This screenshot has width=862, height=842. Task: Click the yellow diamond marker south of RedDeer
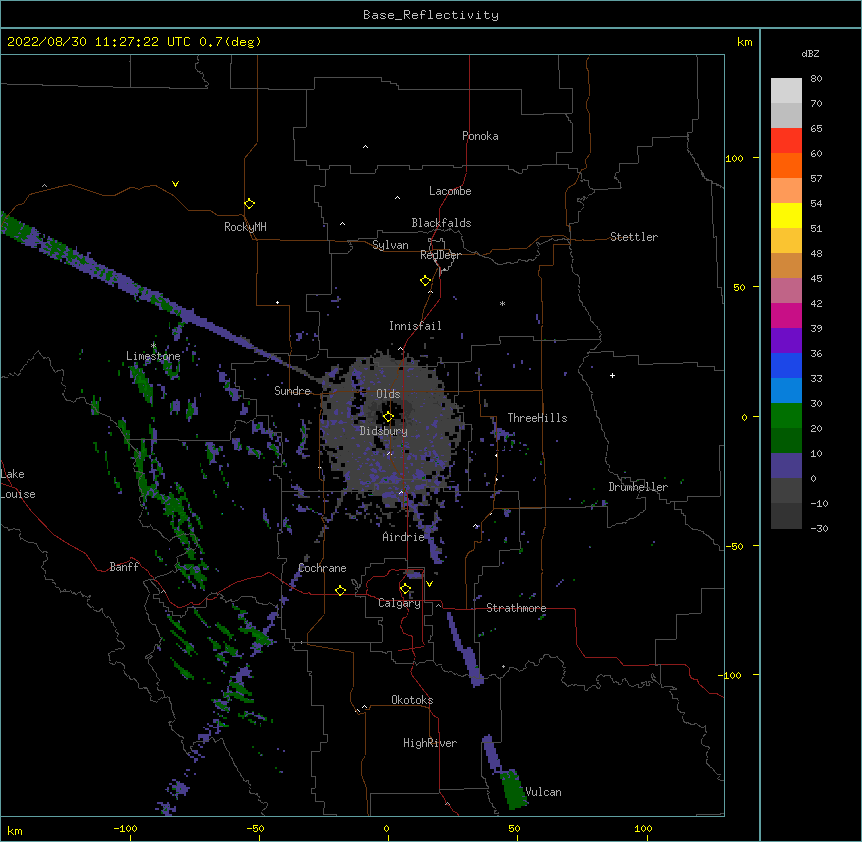[x=426, y=281]
